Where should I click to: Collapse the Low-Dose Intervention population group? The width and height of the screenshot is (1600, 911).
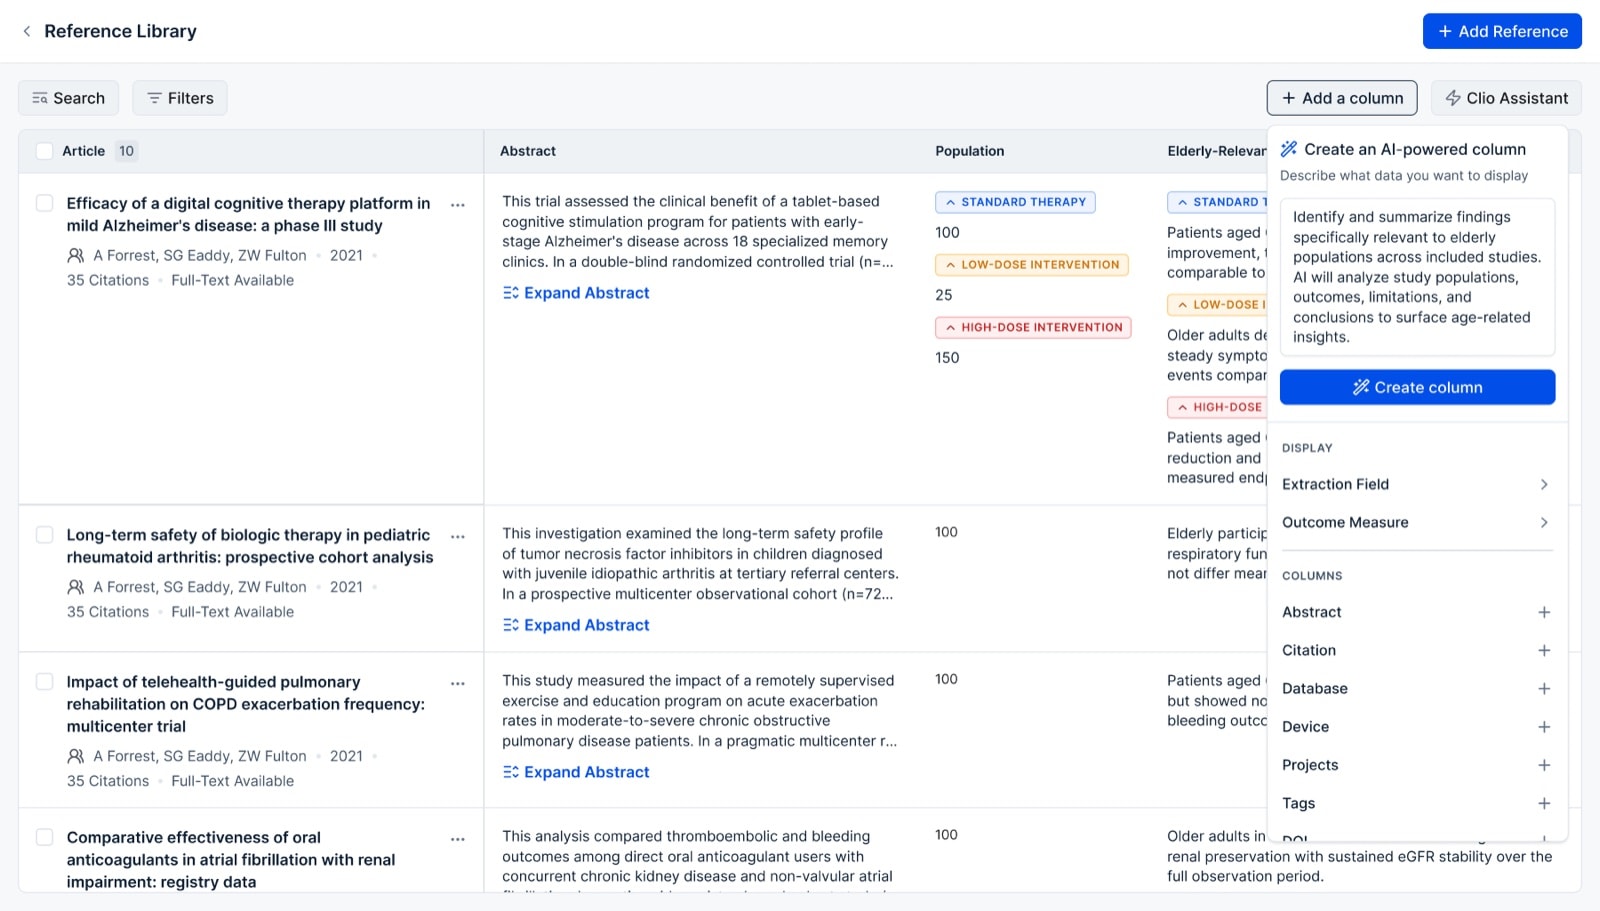coord(1031,265)
